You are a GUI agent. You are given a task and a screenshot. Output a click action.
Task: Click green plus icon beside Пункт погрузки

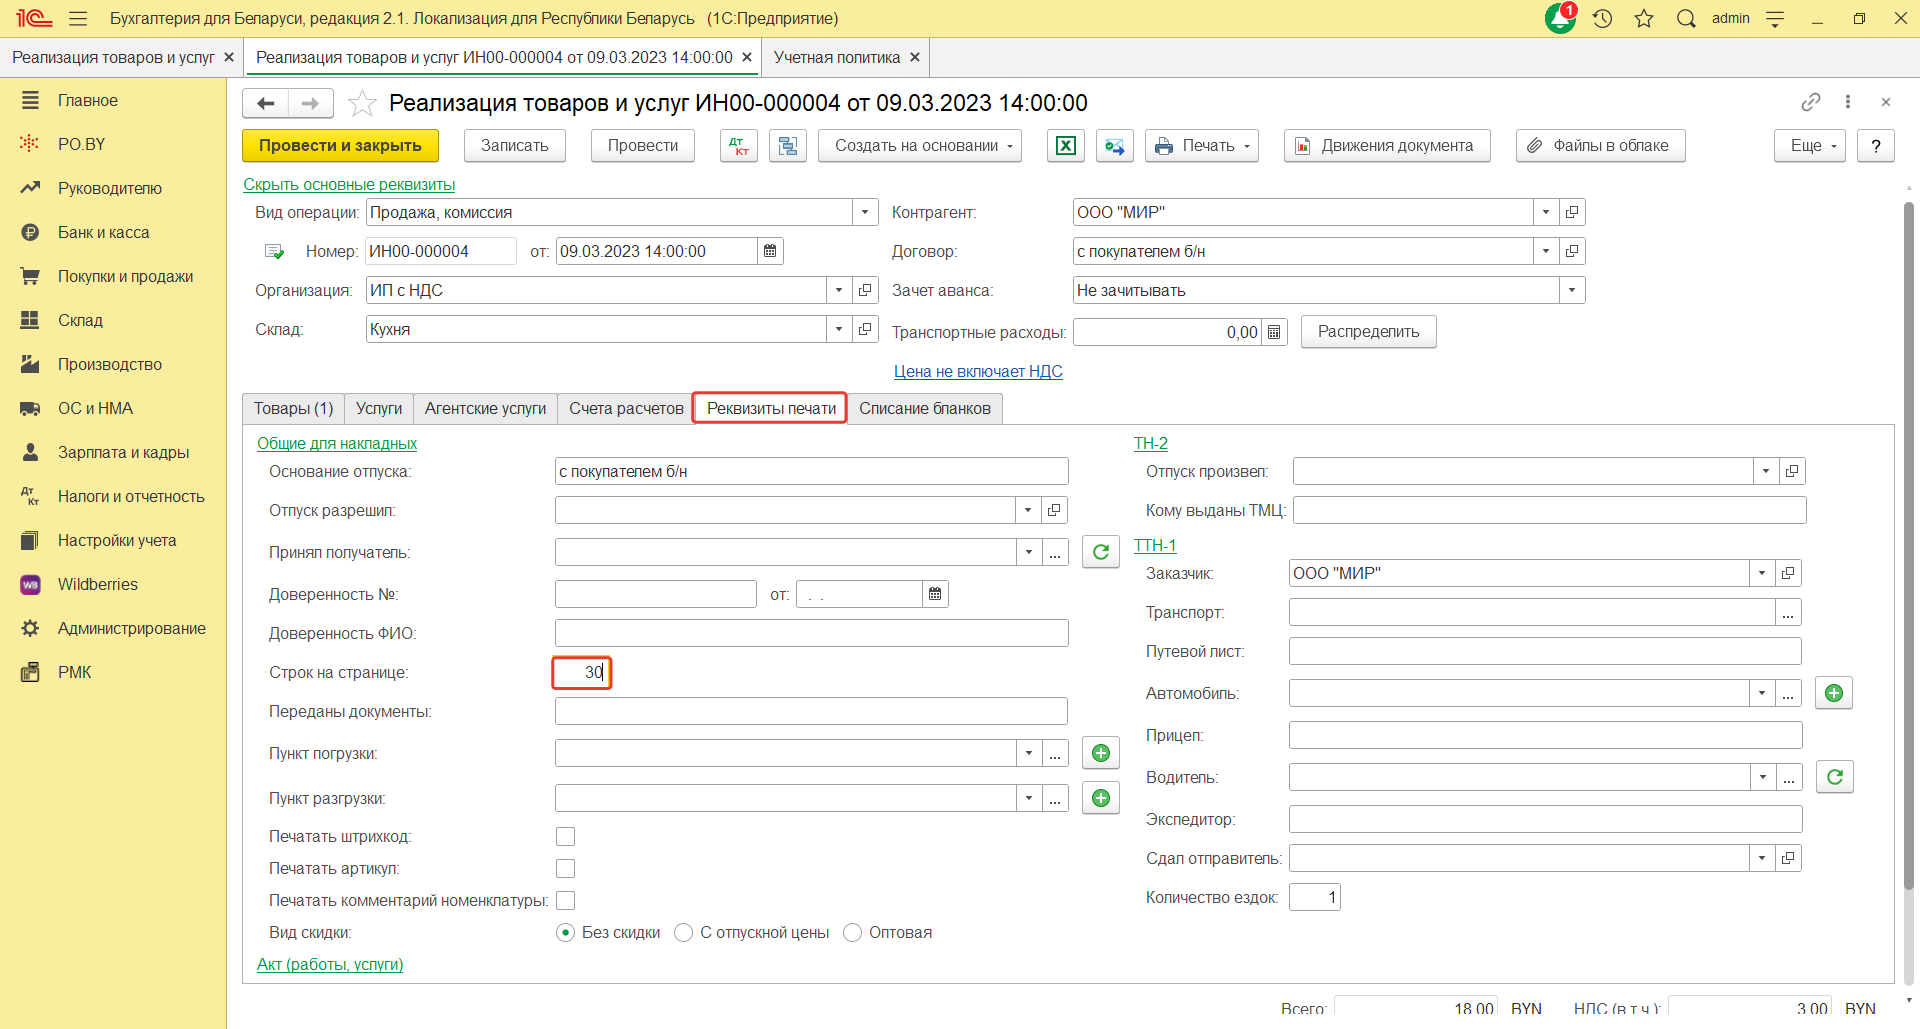1100,753
